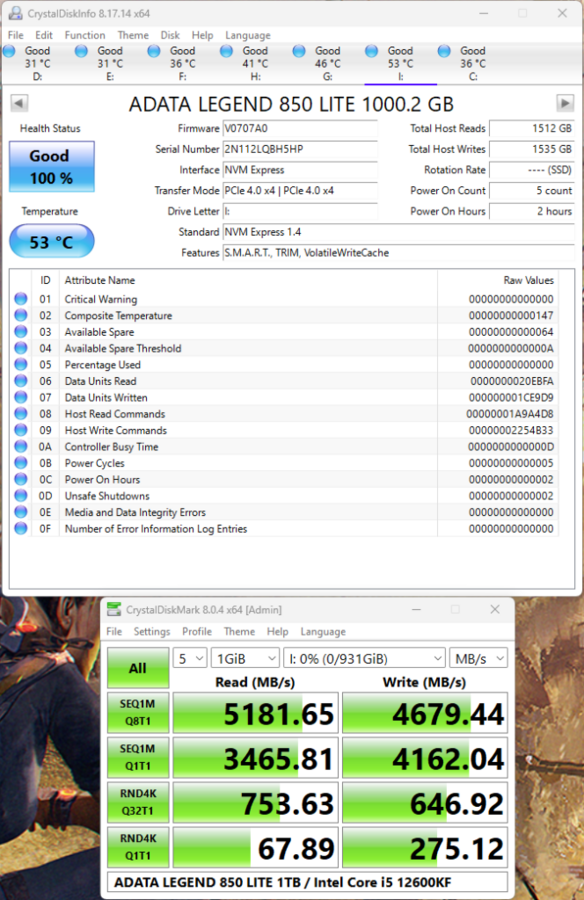This screenshot has height=900, width=584.
Task: Click raw value 0000000020EBFA of Data Units Read
Action: point(512,381)
